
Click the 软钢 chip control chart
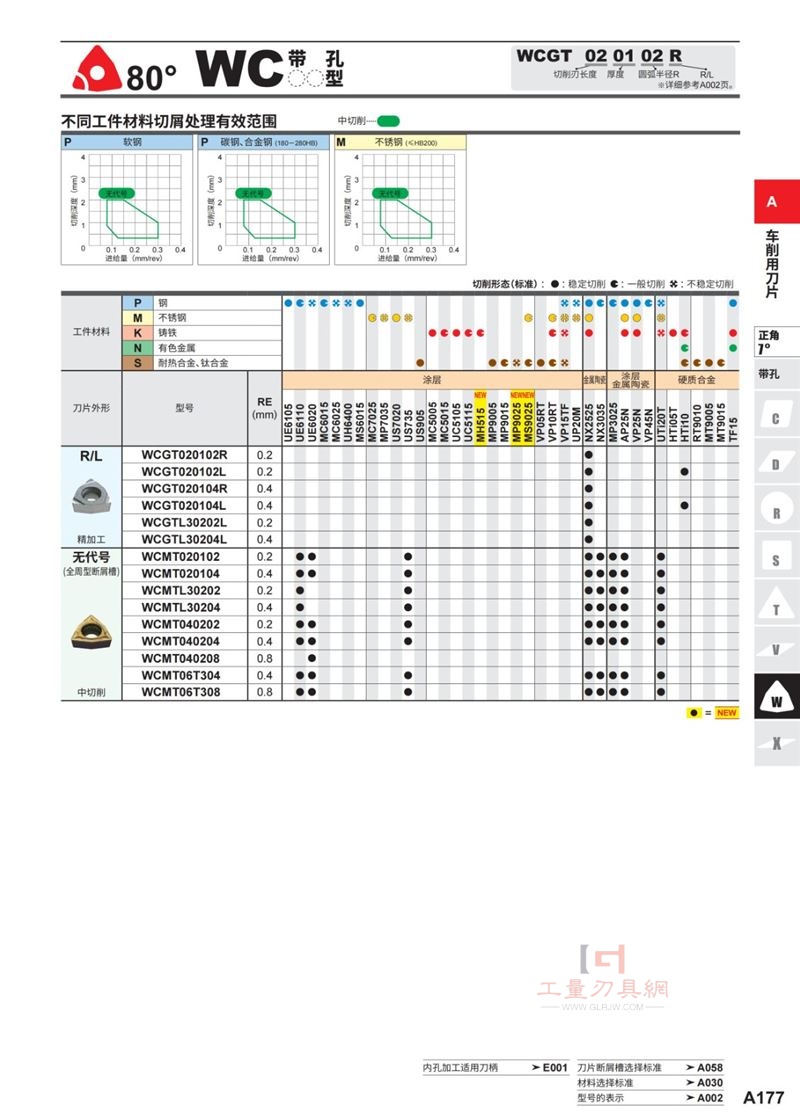(x=126, y=199)
